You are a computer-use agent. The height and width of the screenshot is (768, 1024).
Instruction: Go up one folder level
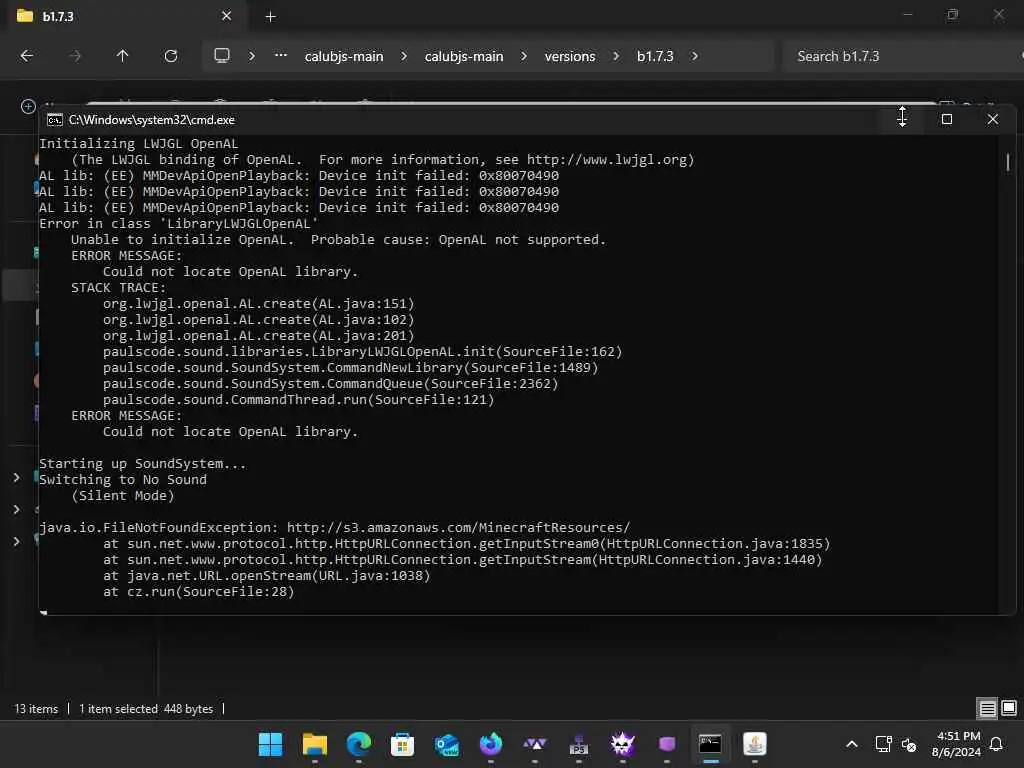[x=122, y=56]
